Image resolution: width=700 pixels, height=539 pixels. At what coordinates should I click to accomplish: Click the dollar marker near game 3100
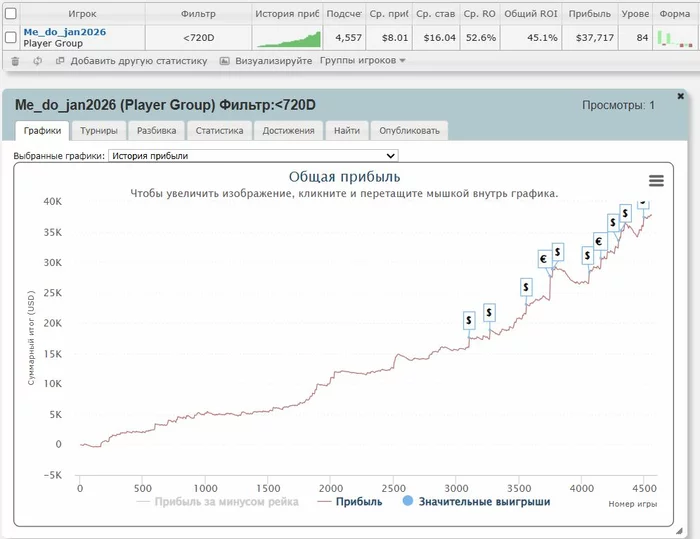click(469, 320)
